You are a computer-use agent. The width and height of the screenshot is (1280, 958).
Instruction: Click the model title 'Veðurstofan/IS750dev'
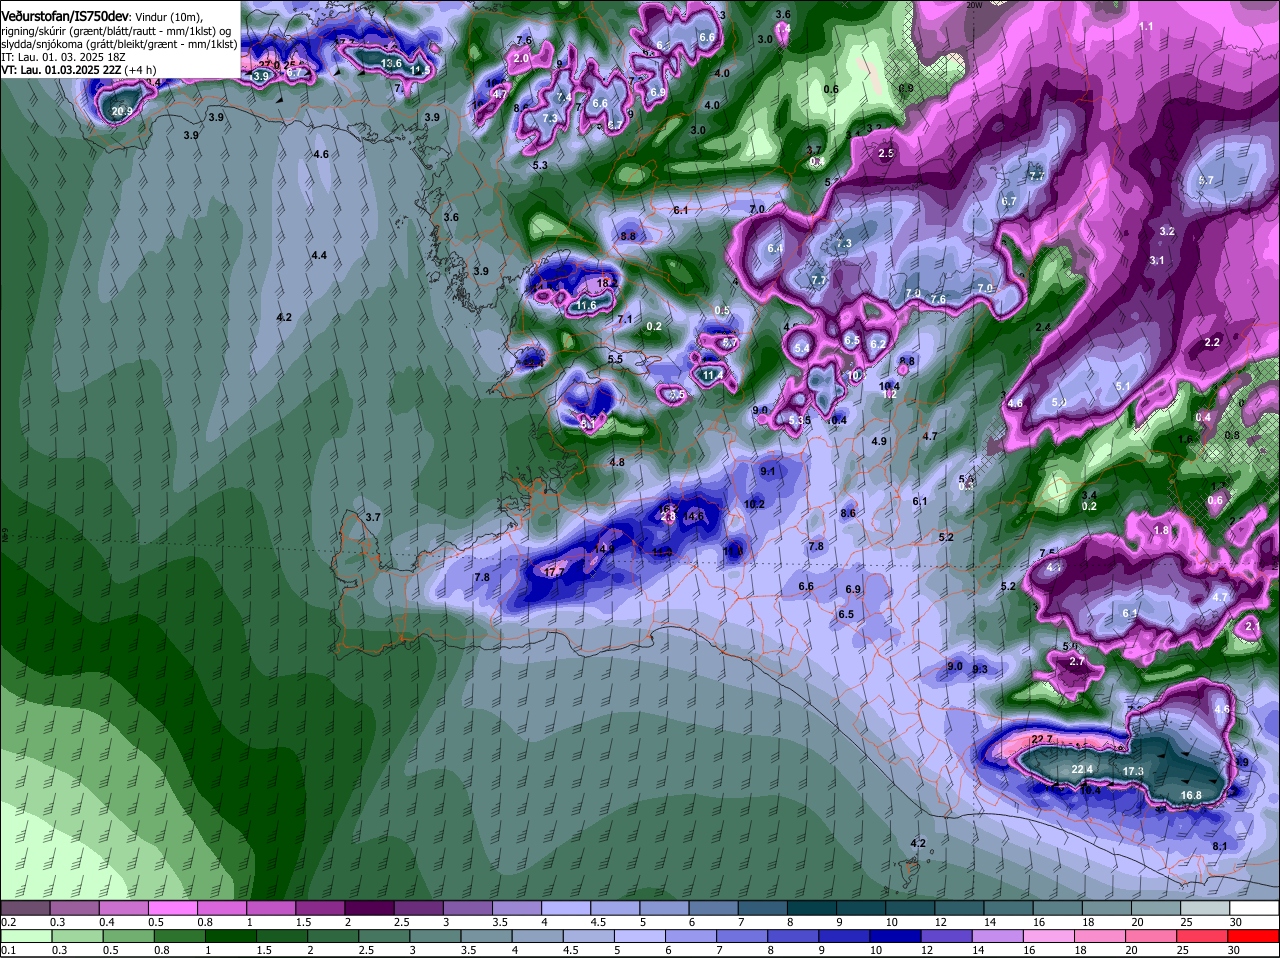coord(65,17)
